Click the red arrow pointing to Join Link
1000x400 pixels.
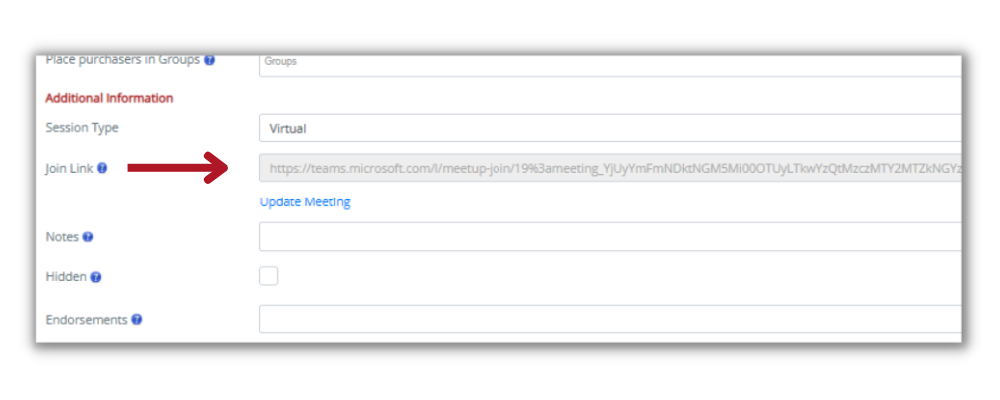click(x=179, y=168)
